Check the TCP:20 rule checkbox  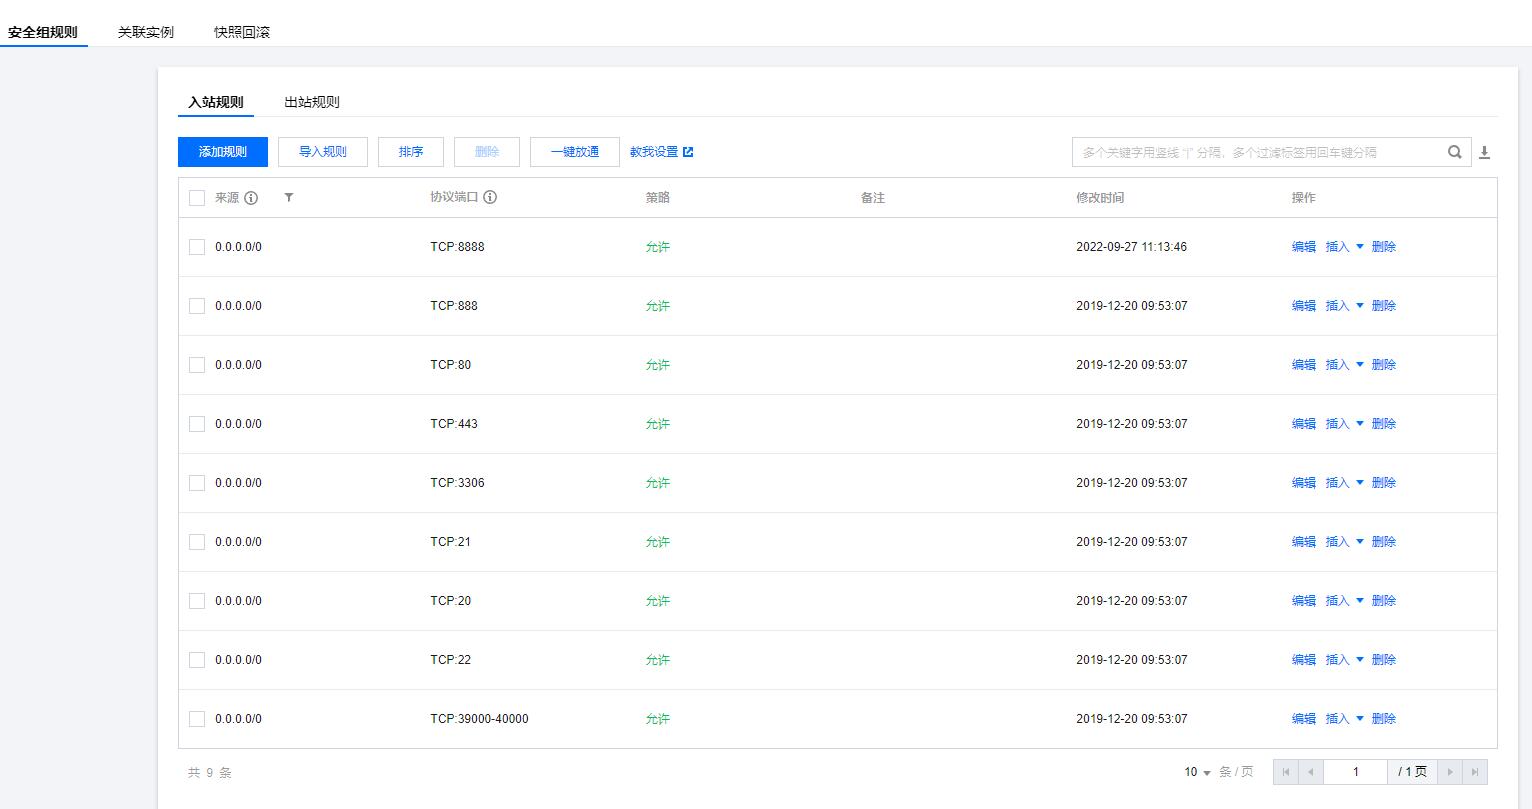click(x=197, y=601)
